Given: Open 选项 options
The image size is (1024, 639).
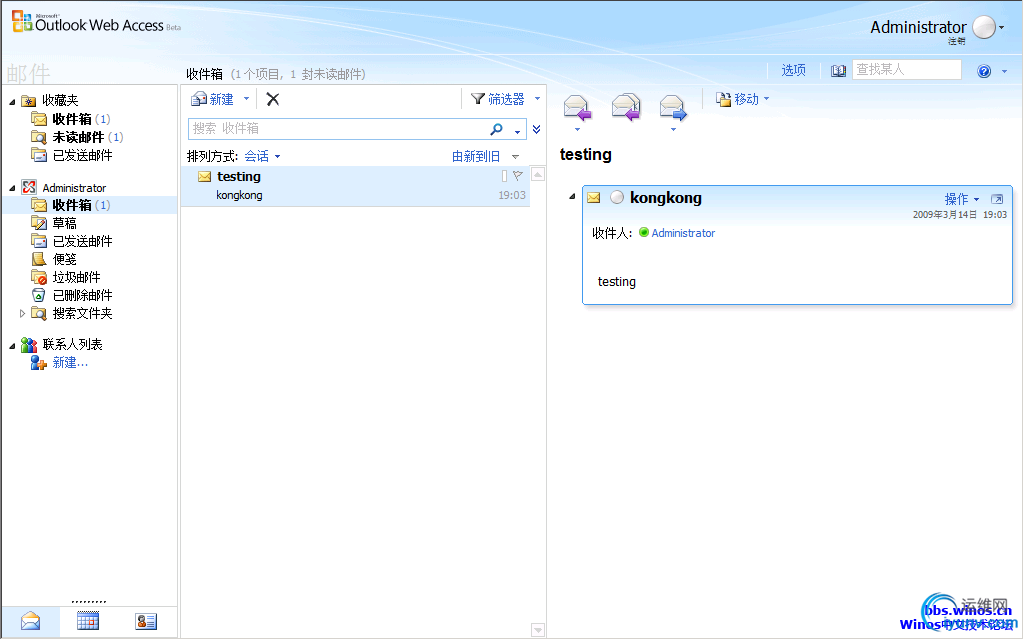Looking at the screenshot, I should 793,70.
